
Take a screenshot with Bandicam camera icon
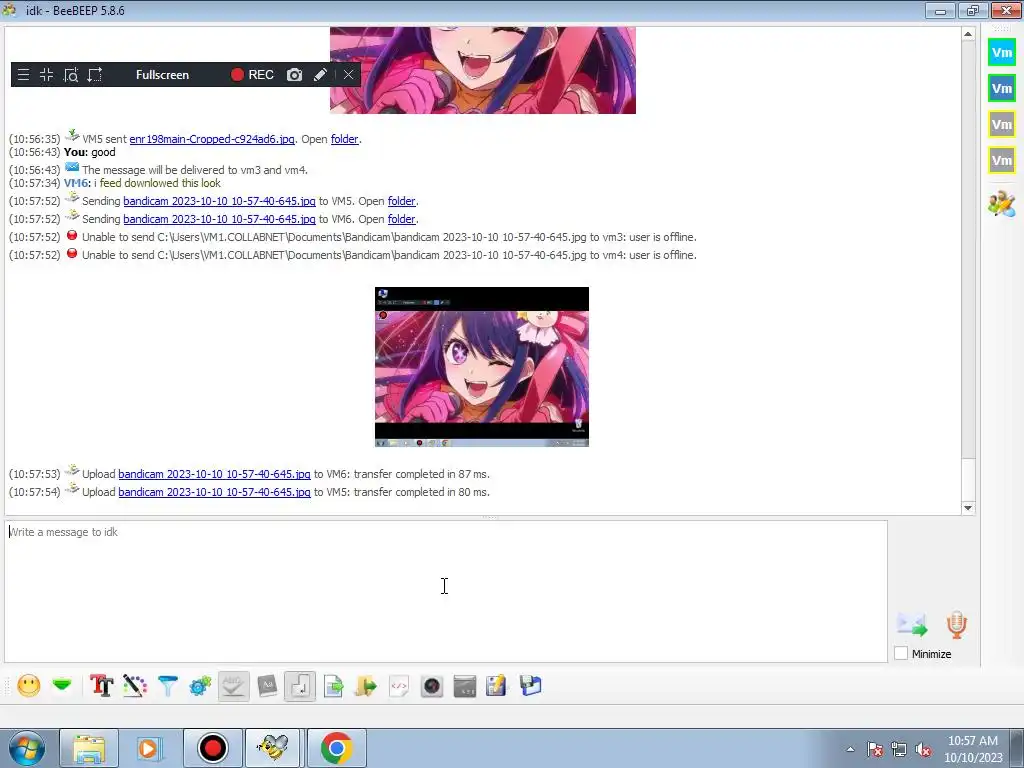295,75
